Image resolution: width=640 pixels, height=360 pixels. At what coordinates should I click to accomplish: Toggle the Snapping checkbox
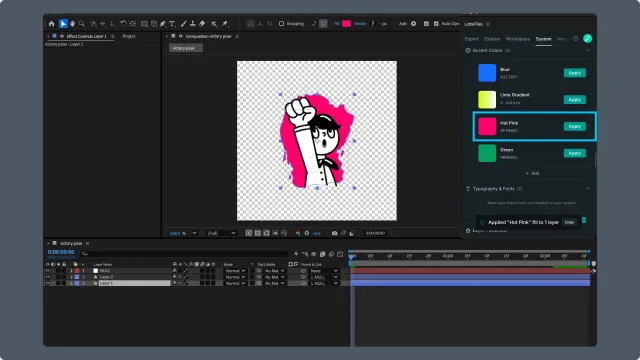coord(281,24)
